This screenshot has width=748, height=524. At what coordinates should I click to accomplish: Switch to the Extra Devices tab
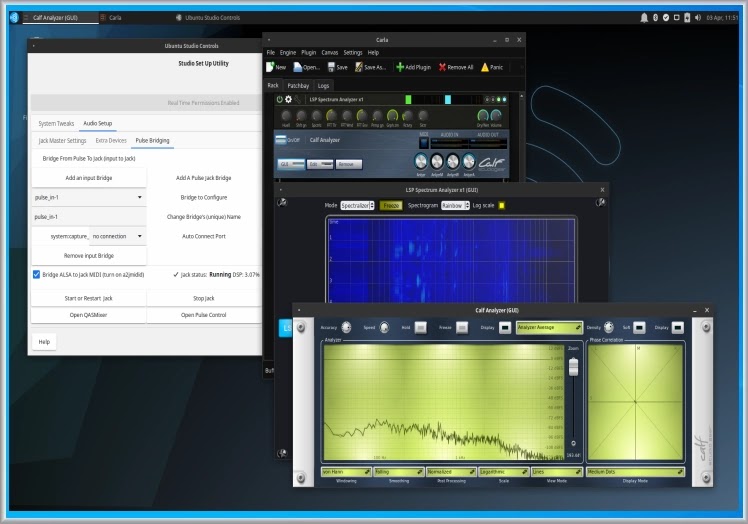point(111,140)
